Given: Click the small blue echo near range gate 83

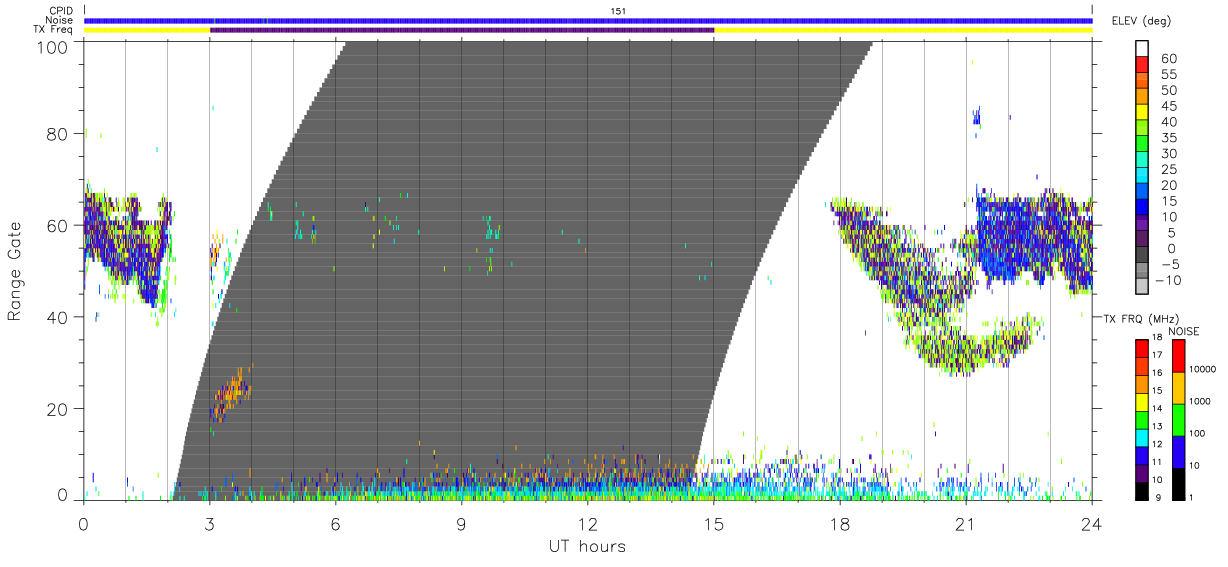Looking at the screenshot, I should pos(977,118).
